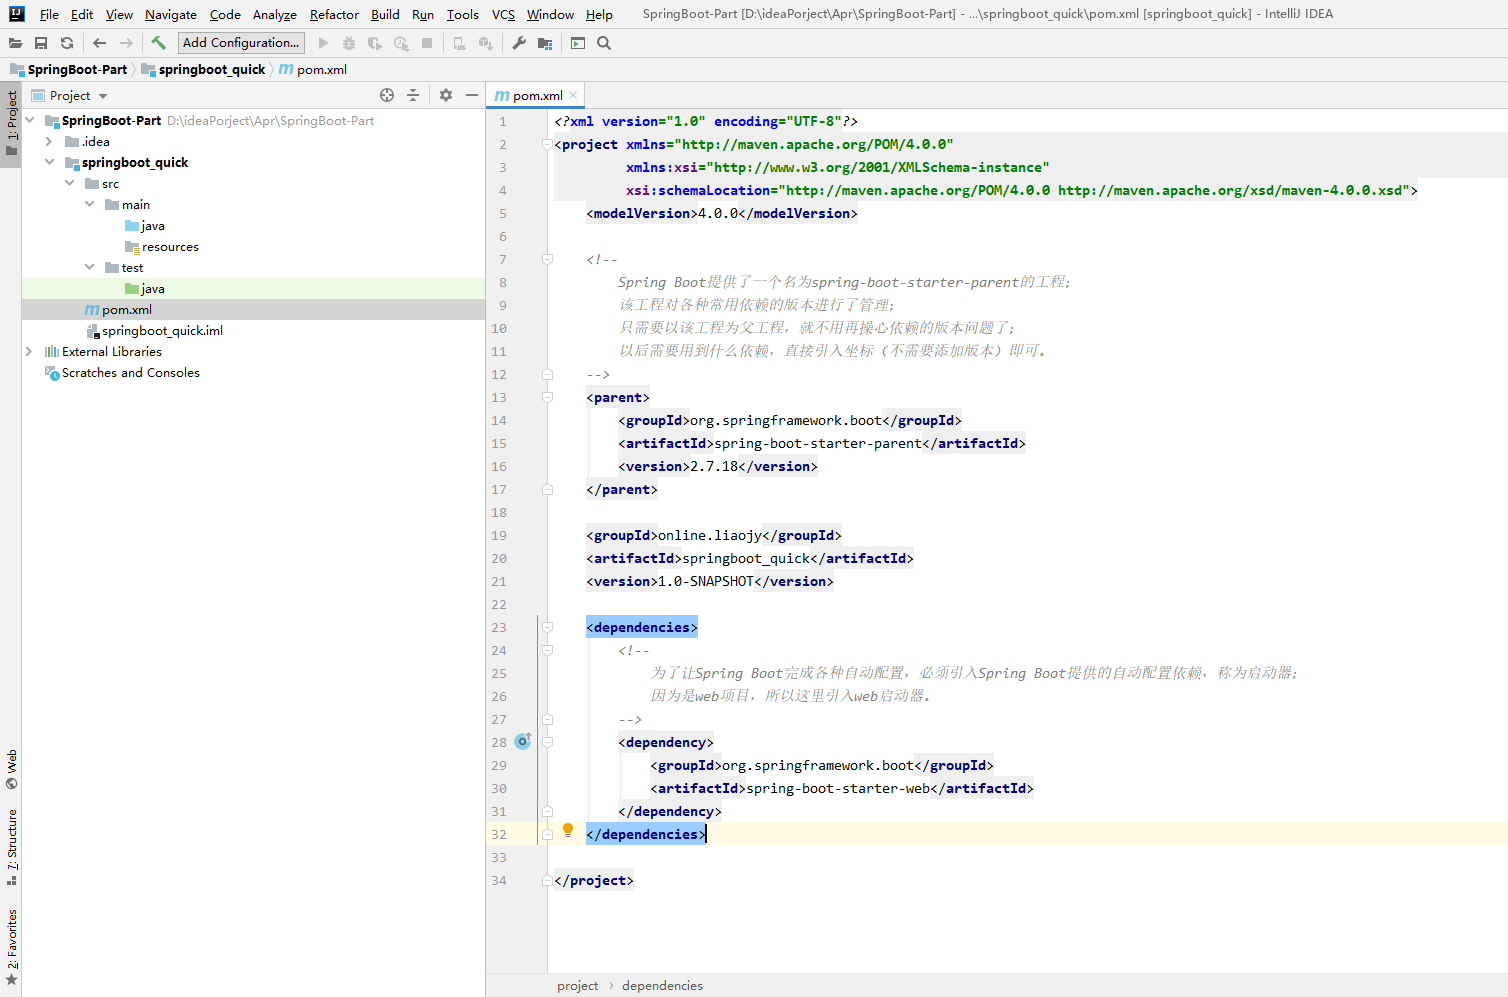Open Project panel gear options
Viewport: 1508px width, 997px height.
click(446, 95)
